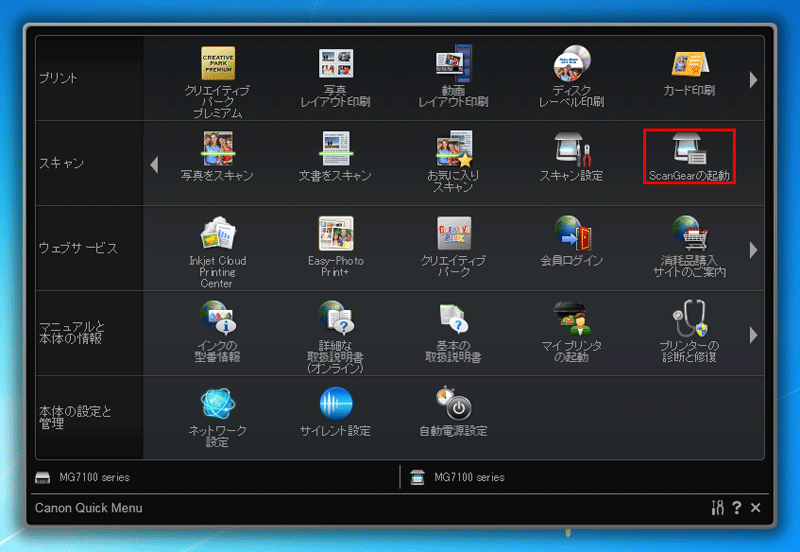This screenshot has height=552, width=800.
Task: Launch Easy-PhotoPrint+ icon
Action: [335, 233]
